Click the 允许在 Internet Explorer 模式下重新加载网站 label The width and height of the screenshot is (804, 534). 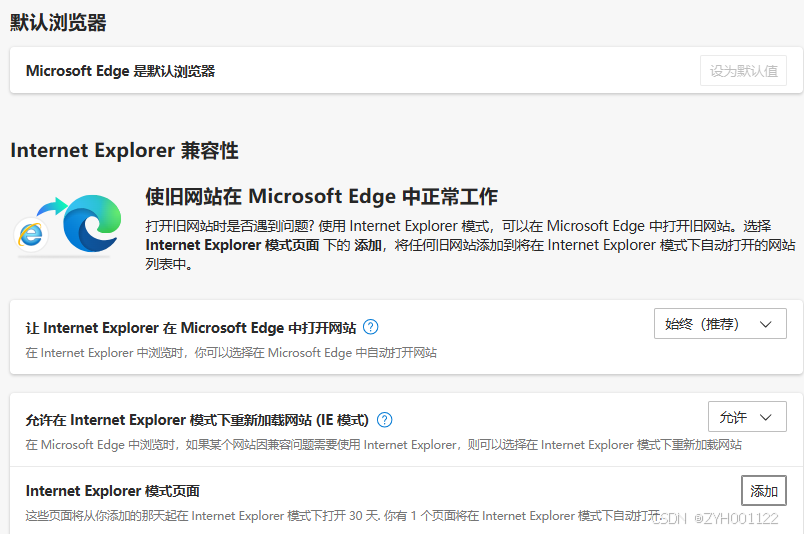pyautogui.click(x=197, y=420)
